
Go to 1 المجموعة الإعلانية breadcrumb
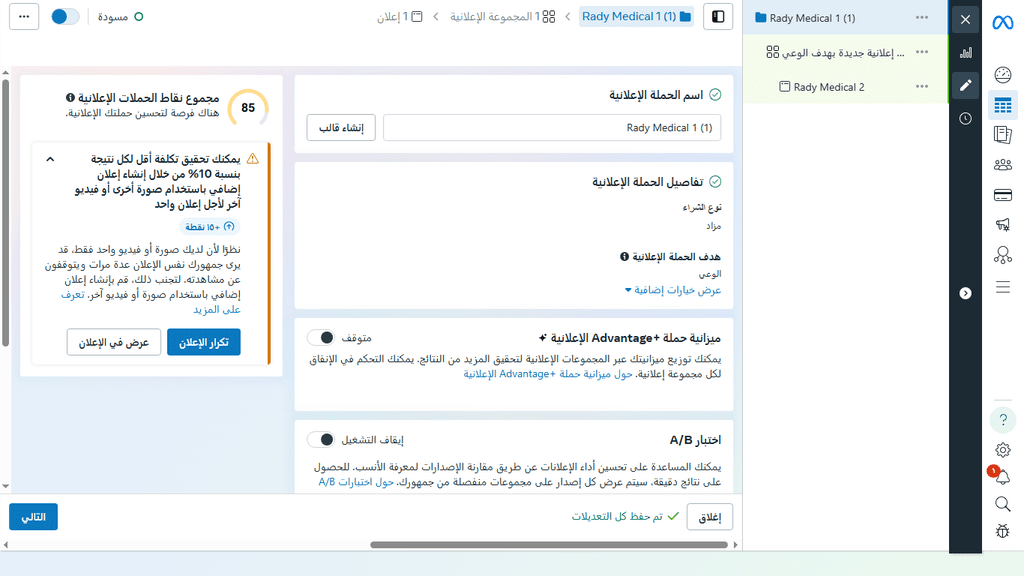502,17
